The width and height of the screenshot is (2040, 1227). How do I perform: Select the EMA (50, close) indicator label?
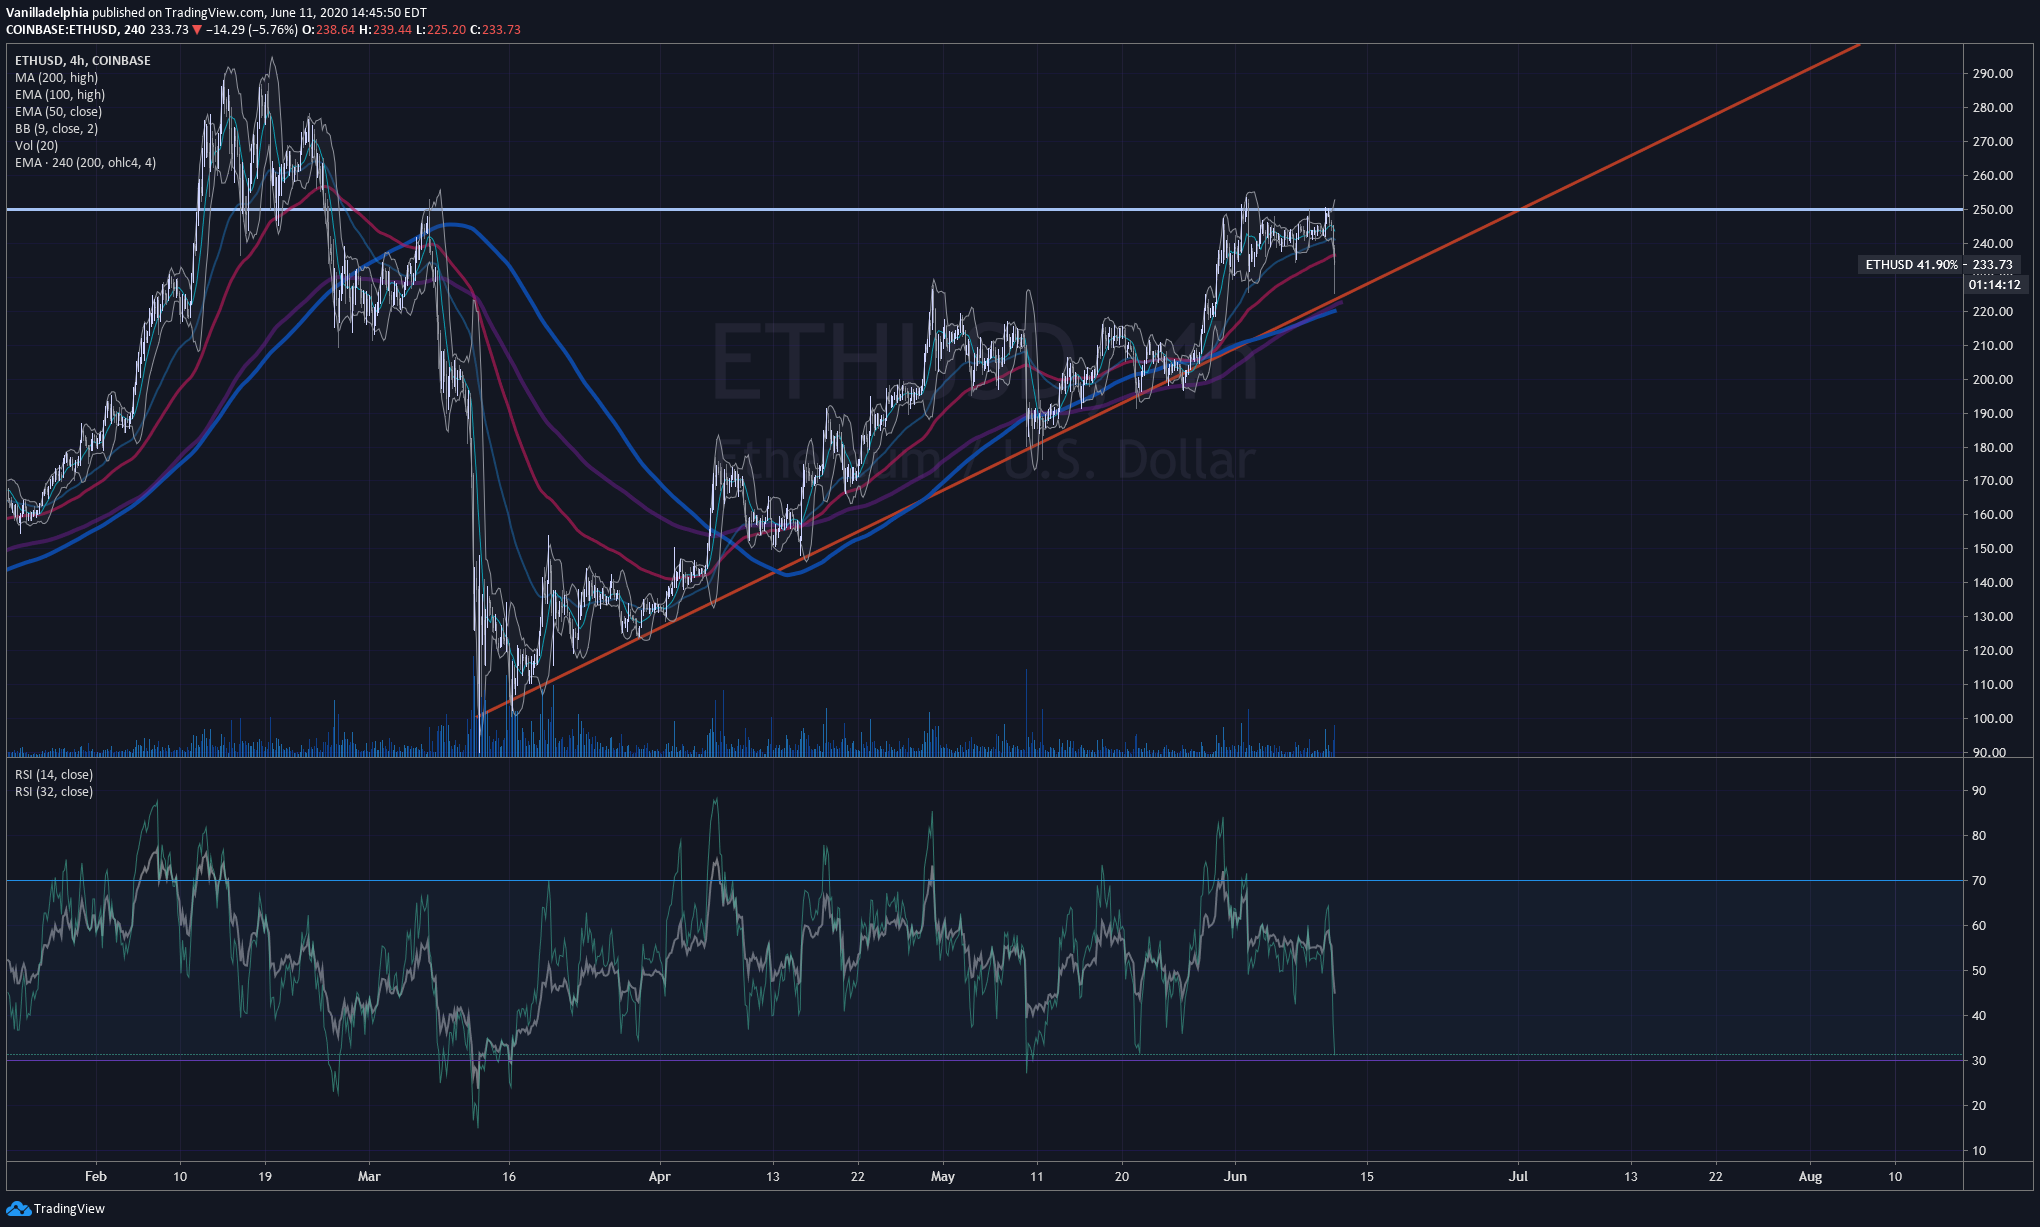click(x=58, y=112)
